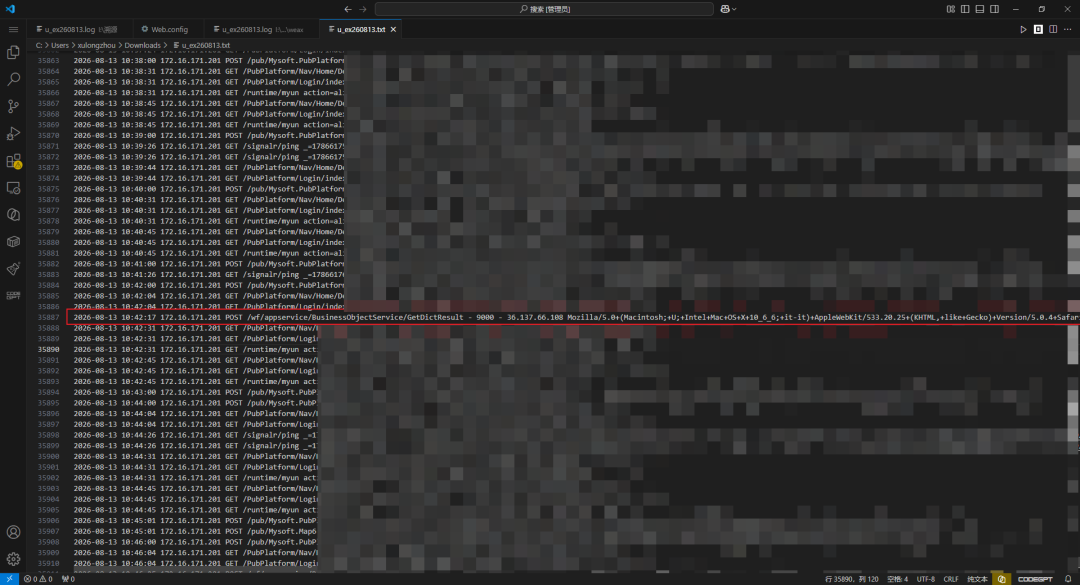This screenshot has width=1080, height=585.
Task: Open the Extensions view with badge
Action: click(x=13, y=161)
